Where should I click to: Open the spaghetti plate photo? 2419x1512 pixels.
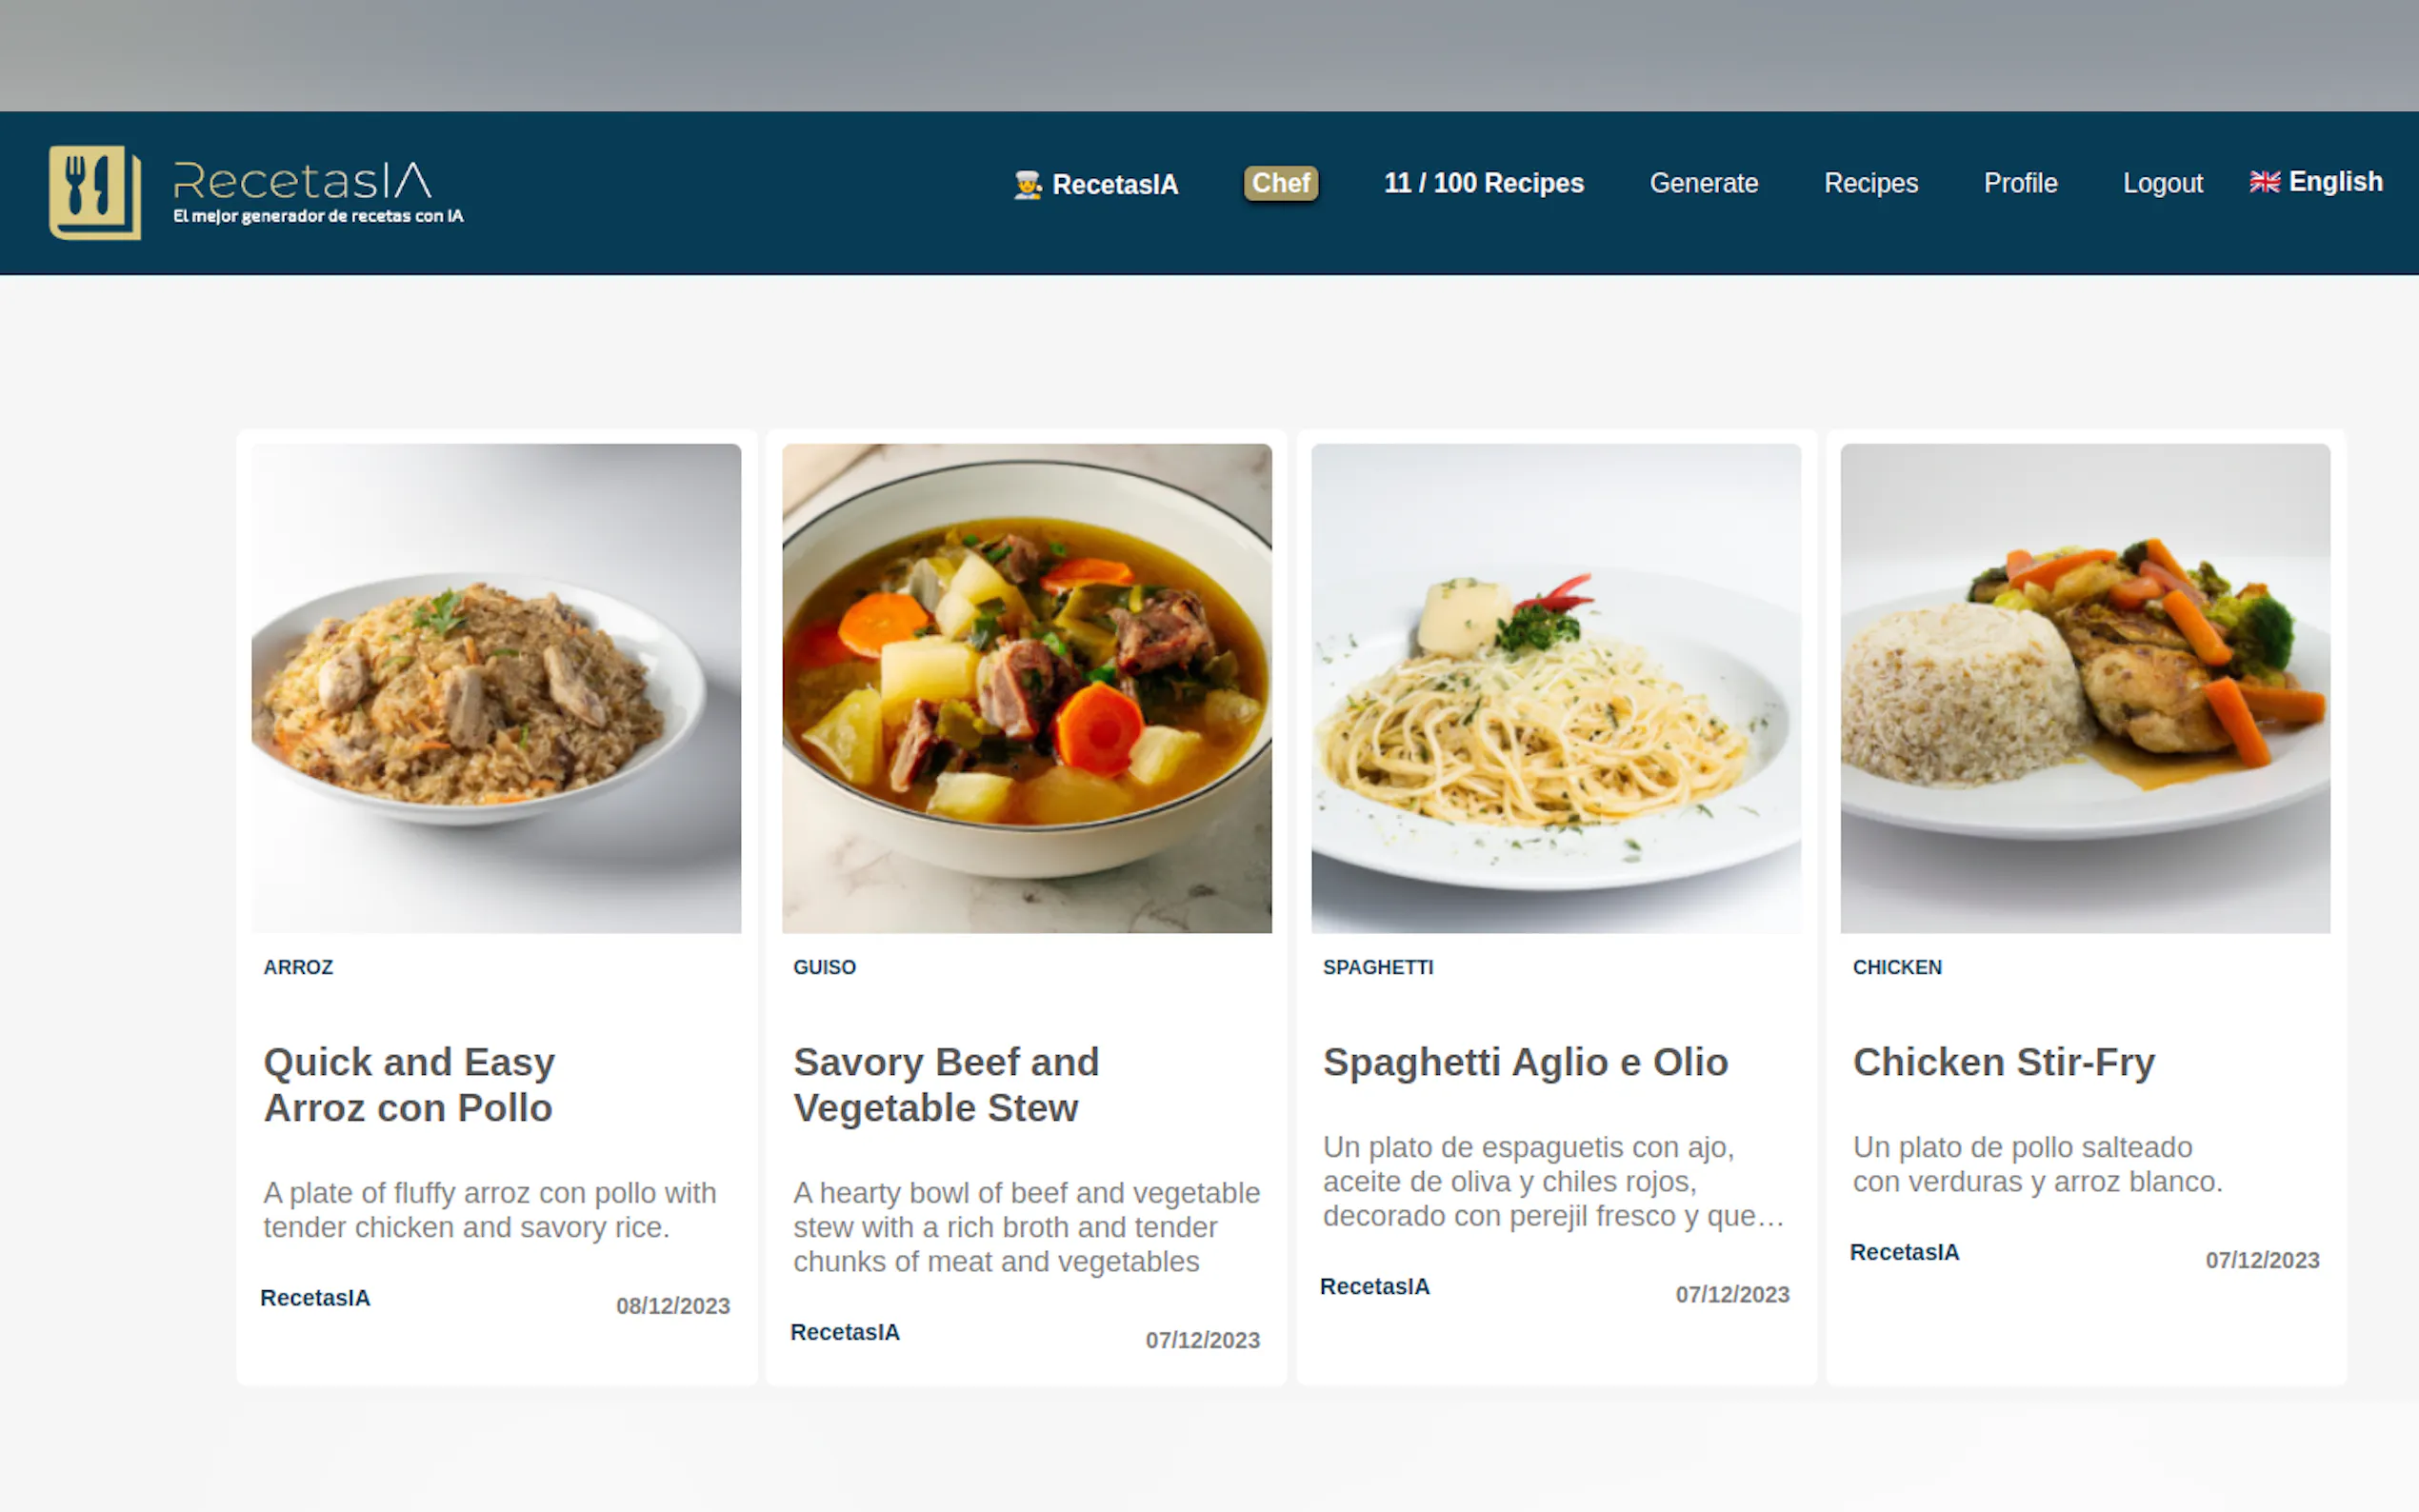[x=1556, y=688]
